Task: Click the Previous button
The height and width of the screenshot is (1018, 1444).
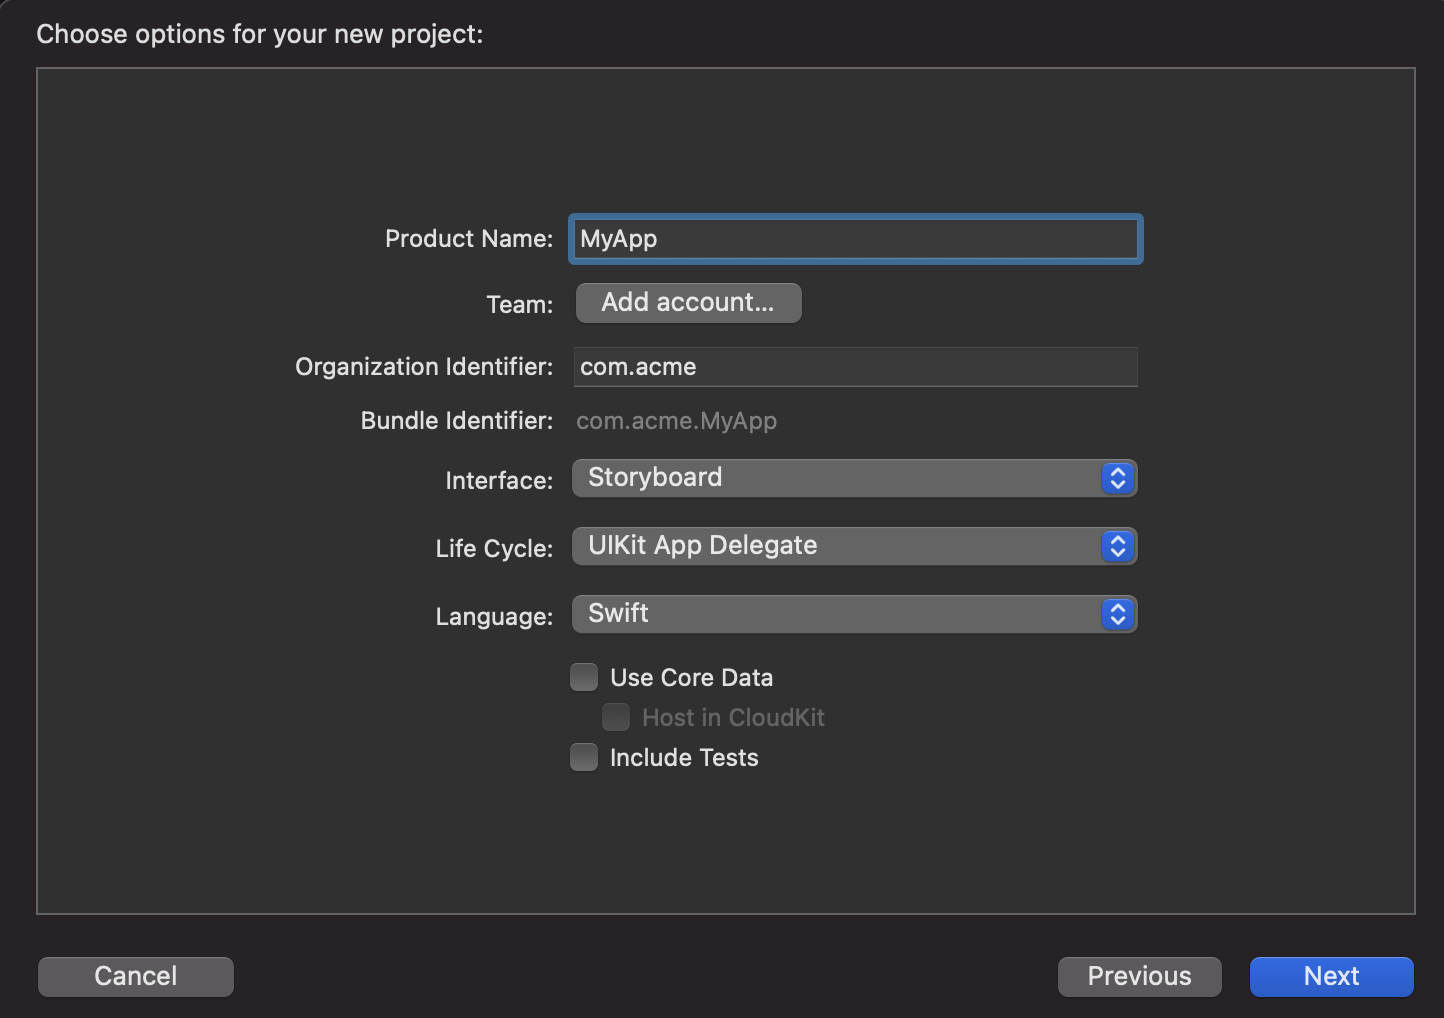Action: point(1139,976)
